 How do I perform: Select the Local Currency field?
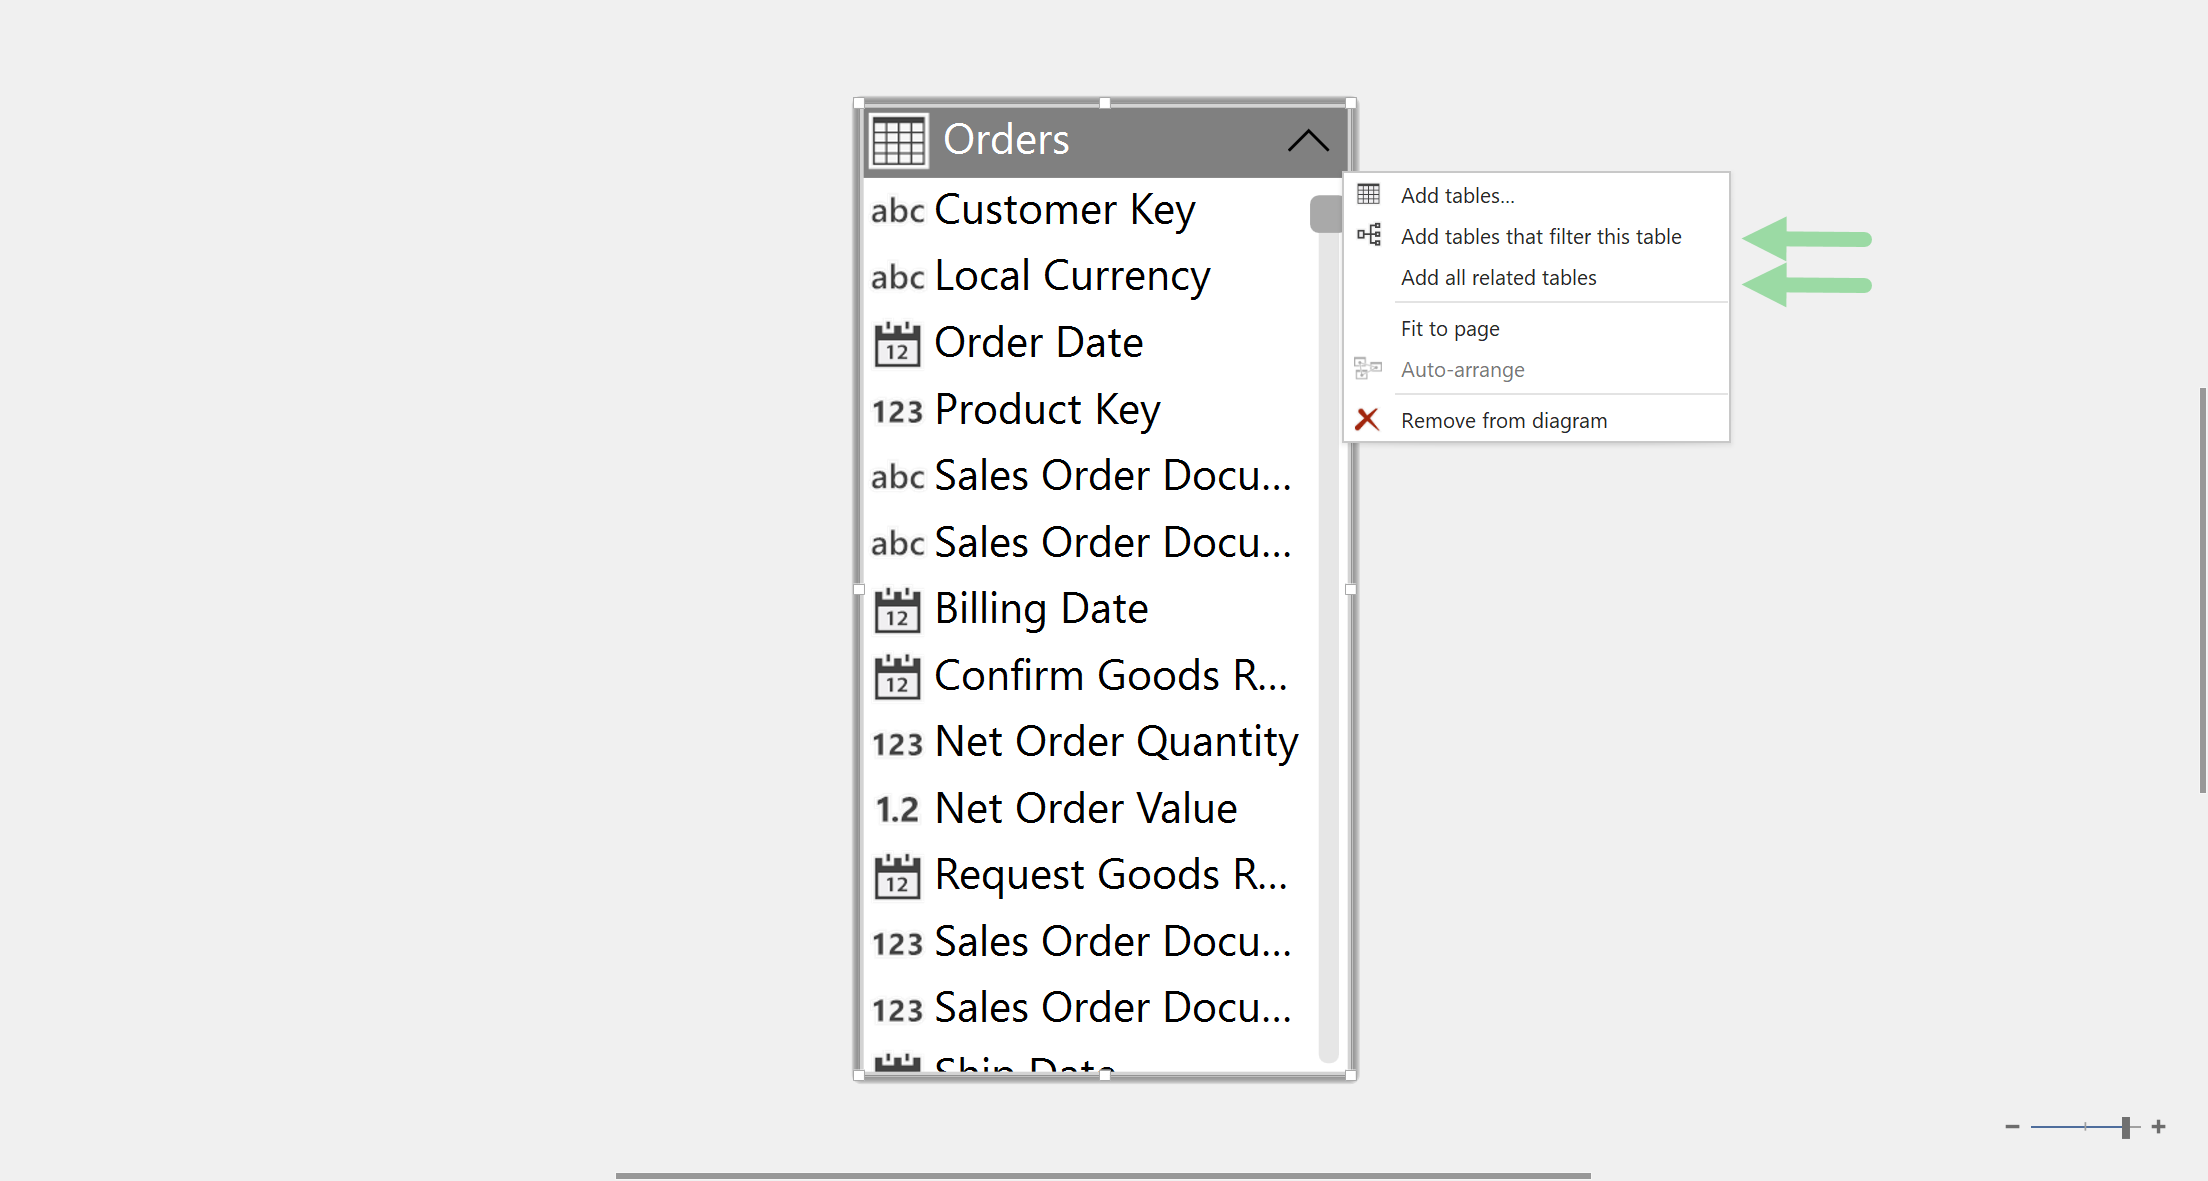pos(1071,275)
